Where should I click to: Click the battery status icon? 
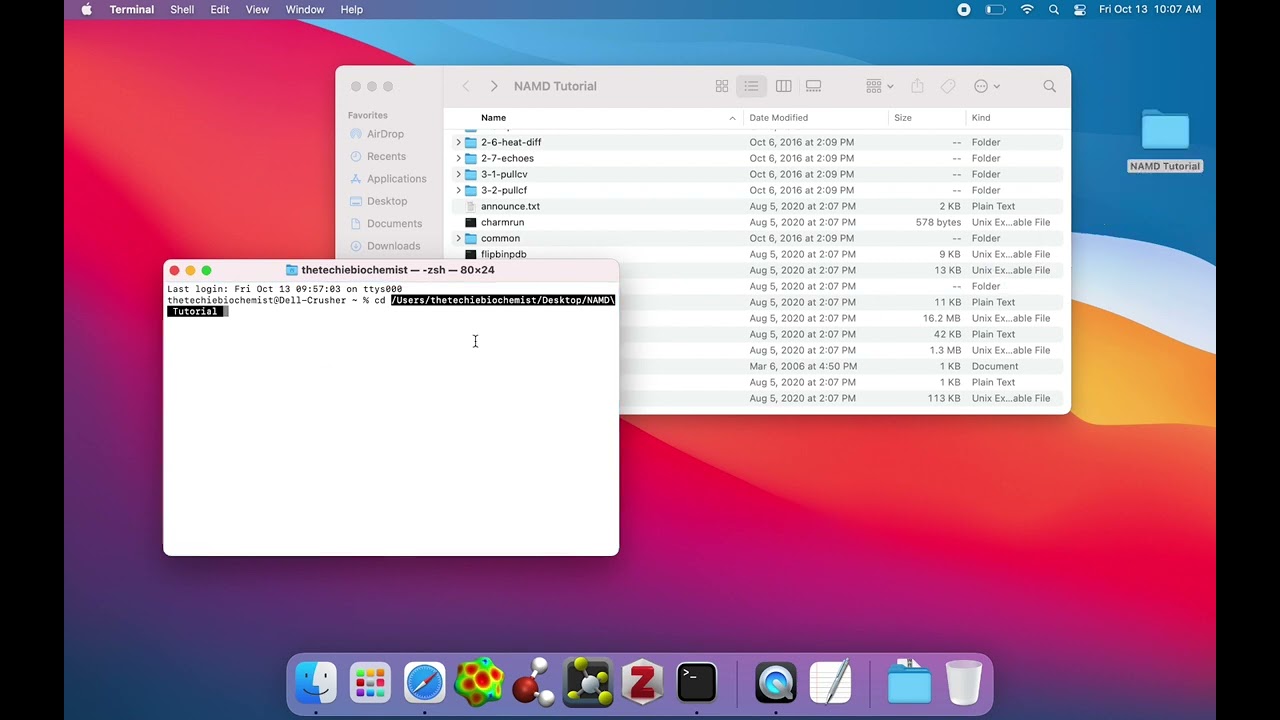[x=995, y=9]
